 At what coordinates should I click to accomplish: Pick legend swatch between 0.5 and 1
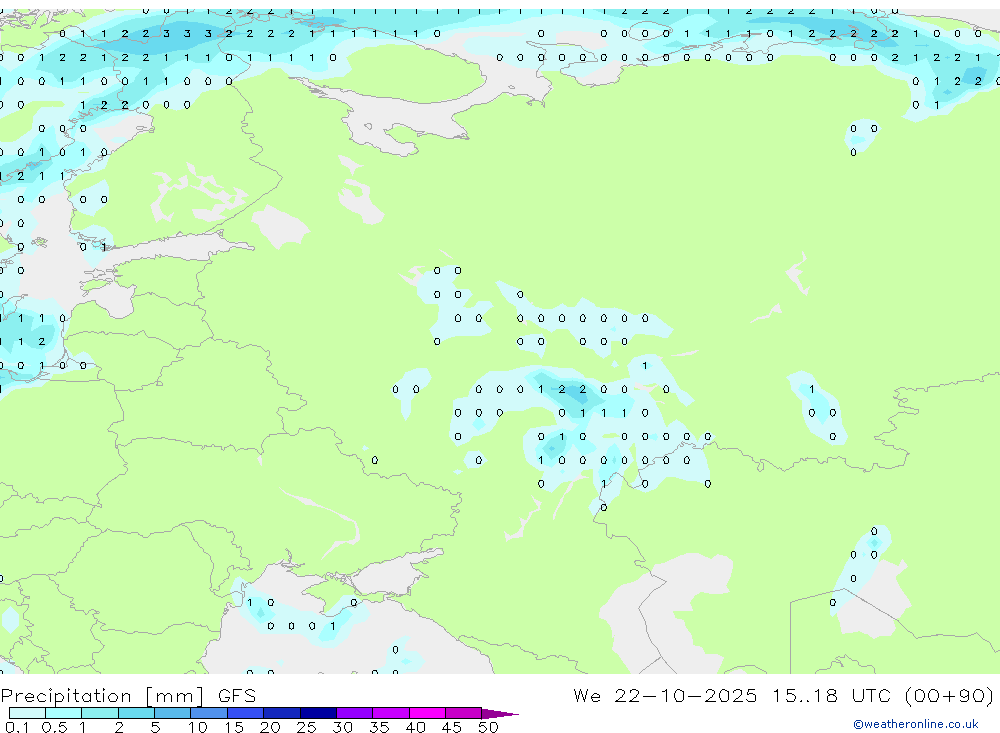pos(64,713)
